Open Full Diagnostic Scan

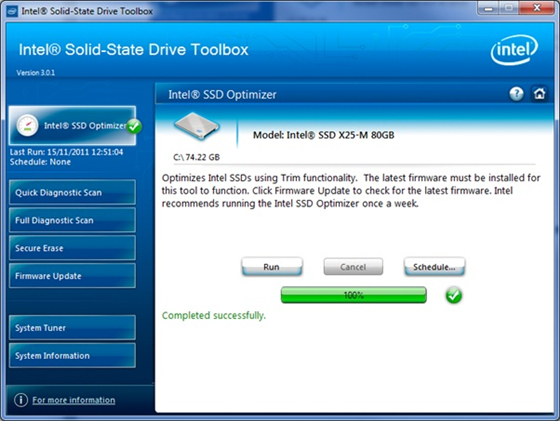72,220
